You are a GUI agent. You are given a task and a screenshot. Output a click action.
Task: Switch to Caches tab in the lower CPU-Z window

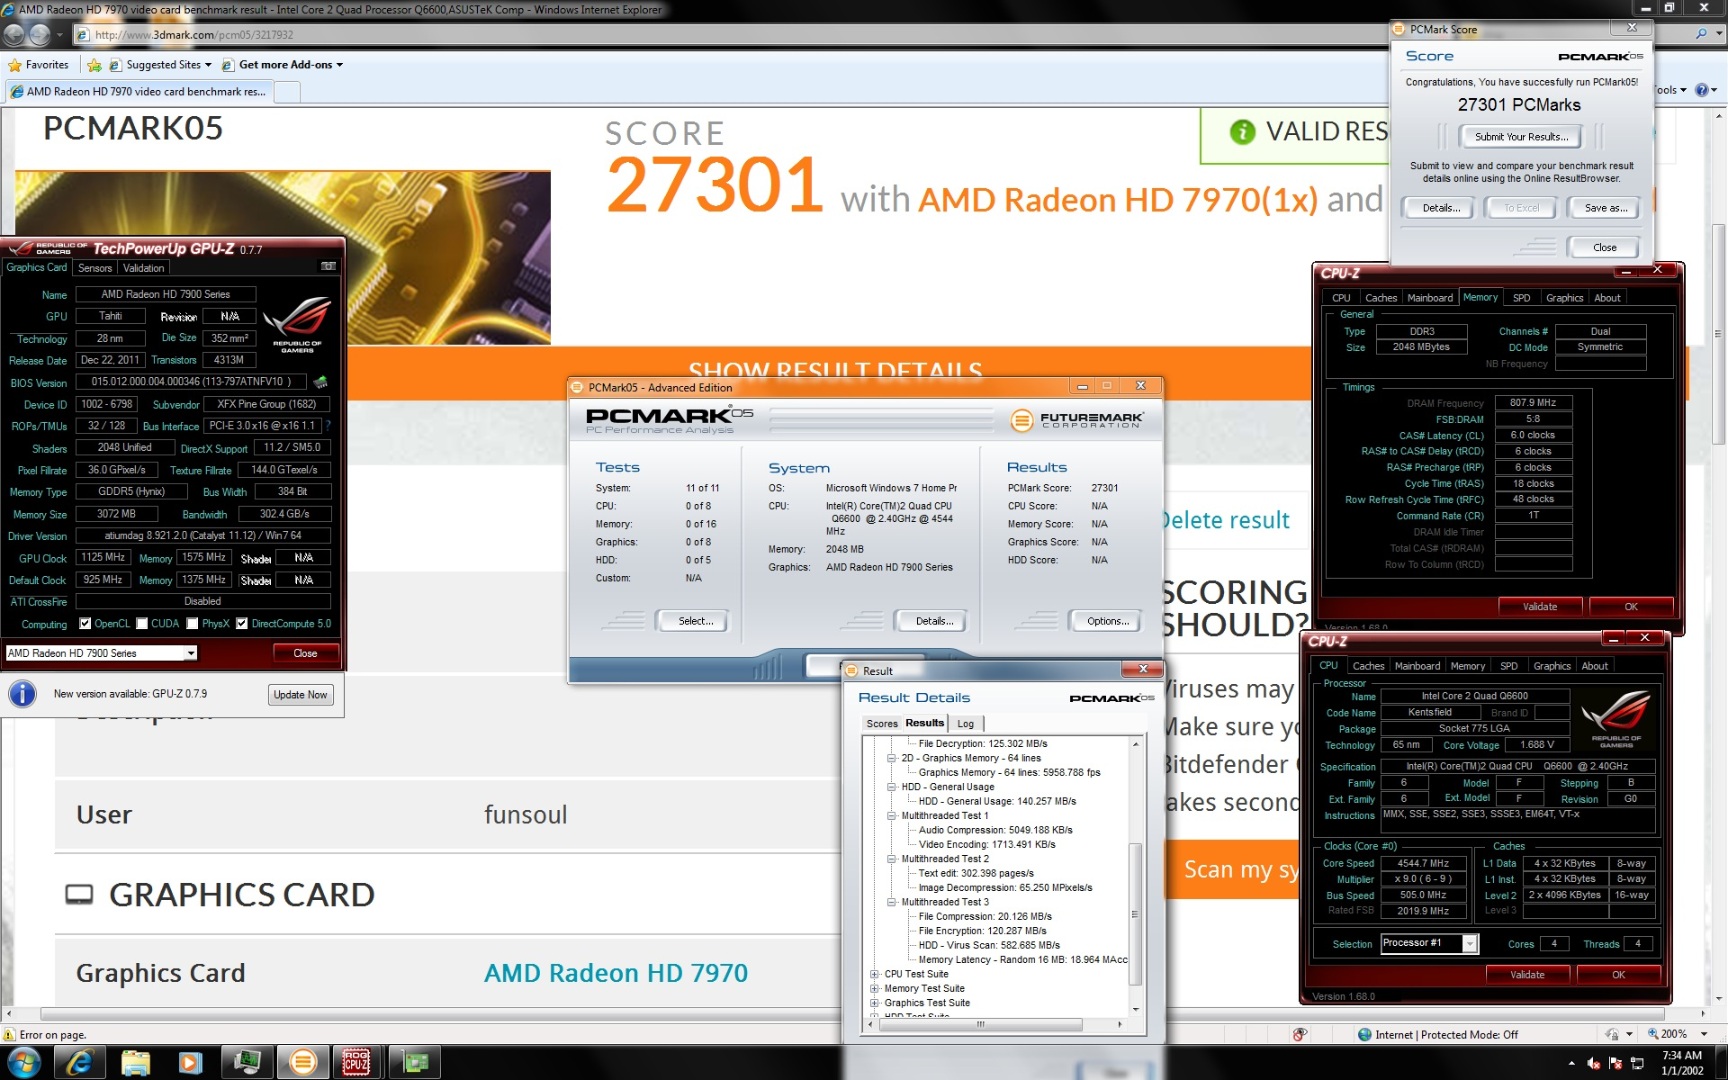[1368, 666]
